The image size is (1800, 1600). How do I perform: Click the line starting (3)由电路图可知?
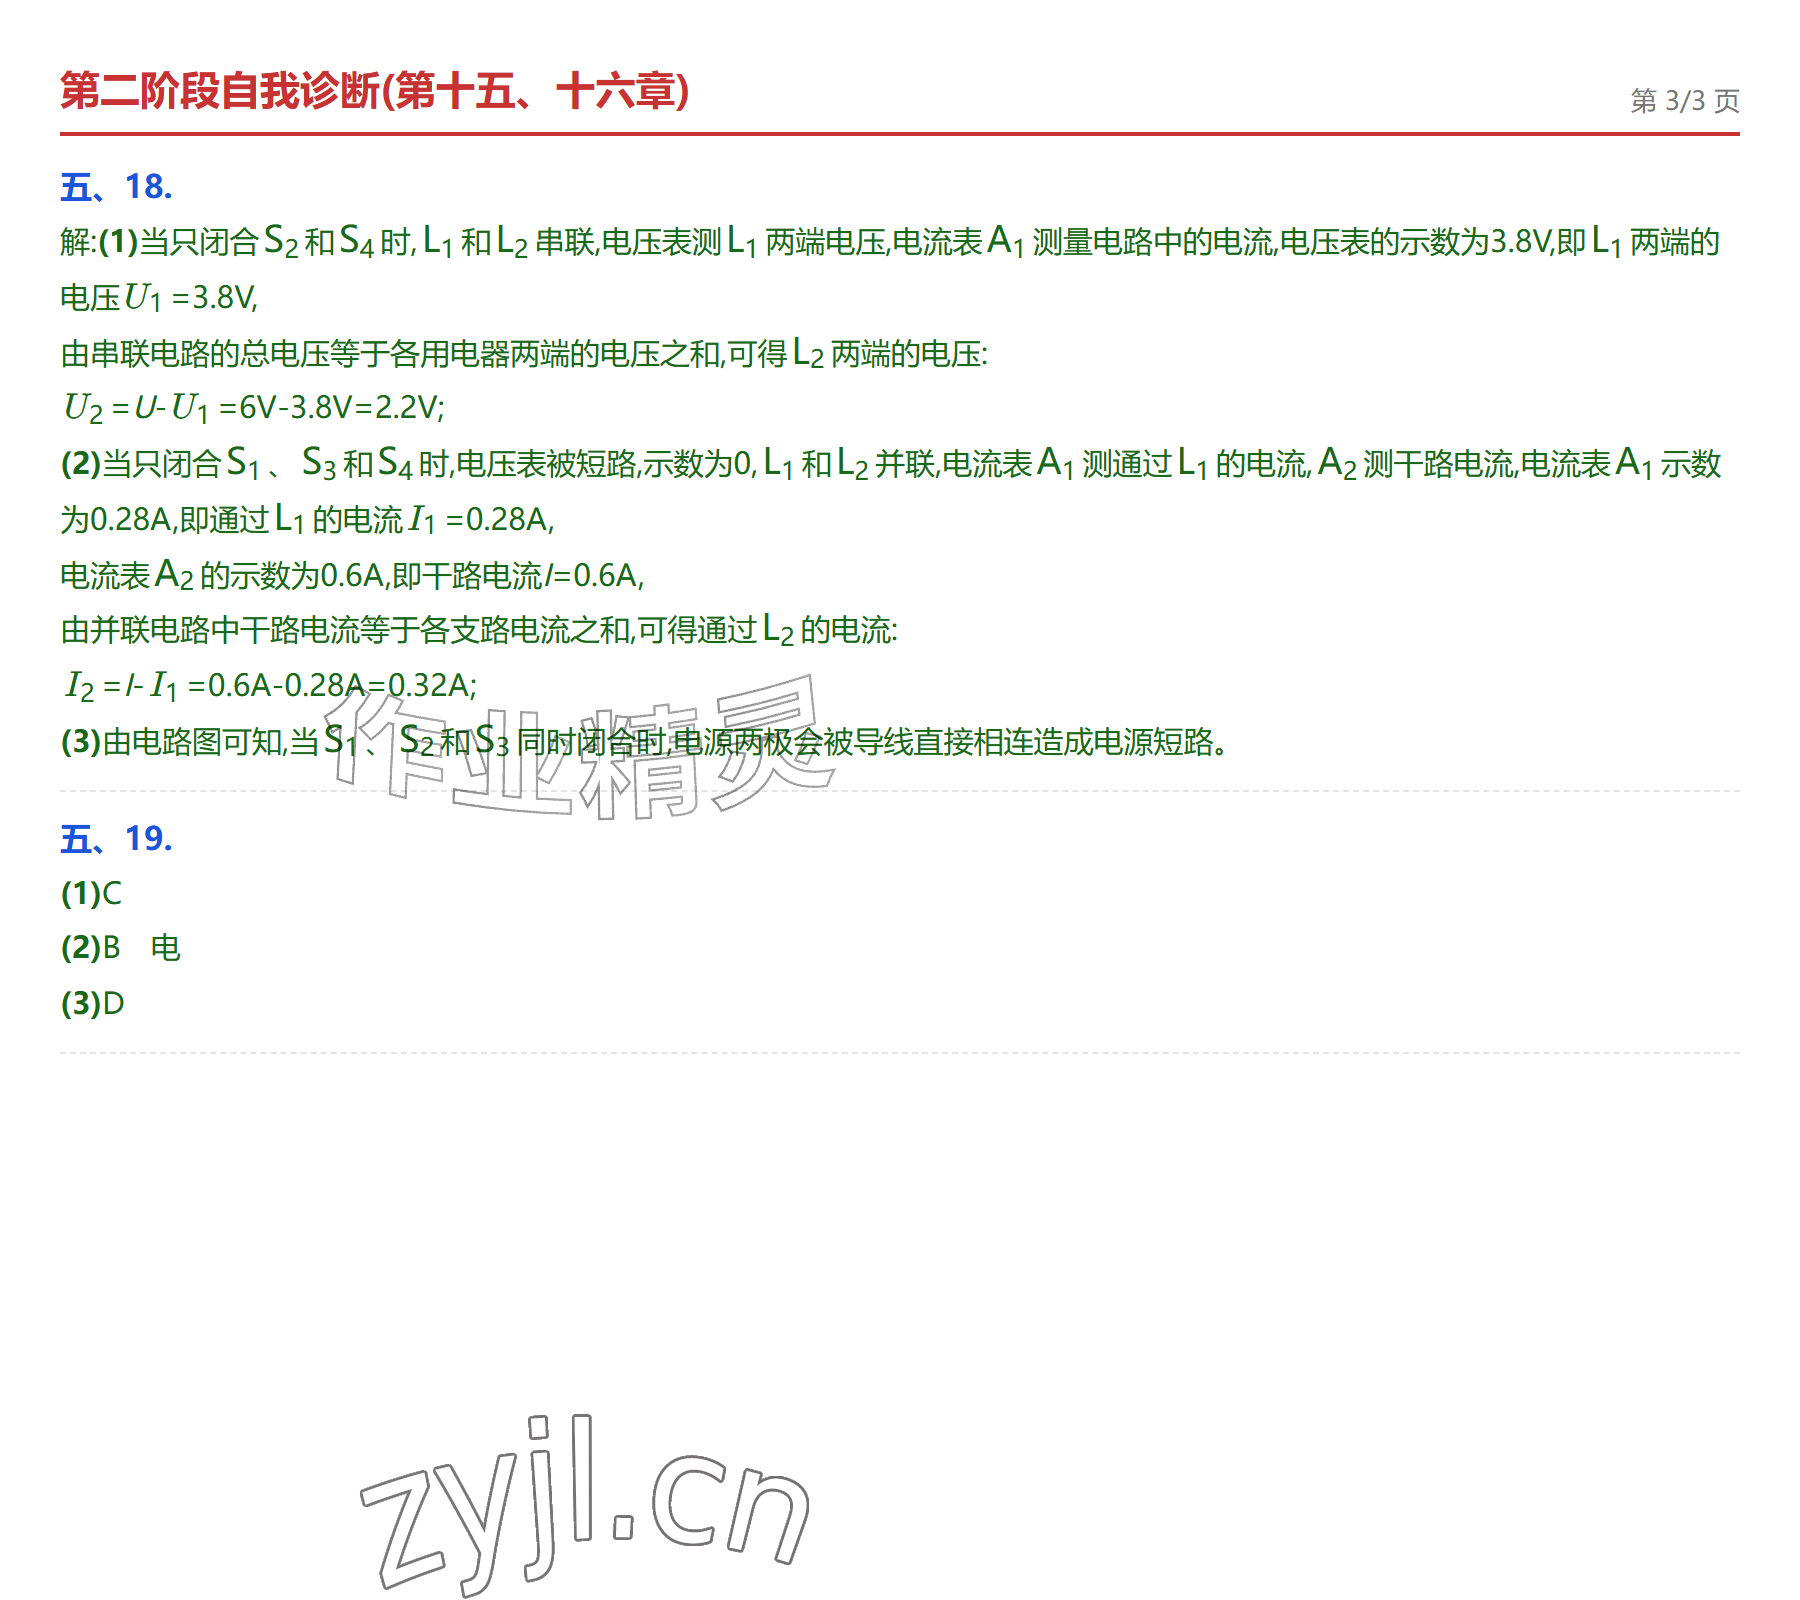[x=645, y=741]
